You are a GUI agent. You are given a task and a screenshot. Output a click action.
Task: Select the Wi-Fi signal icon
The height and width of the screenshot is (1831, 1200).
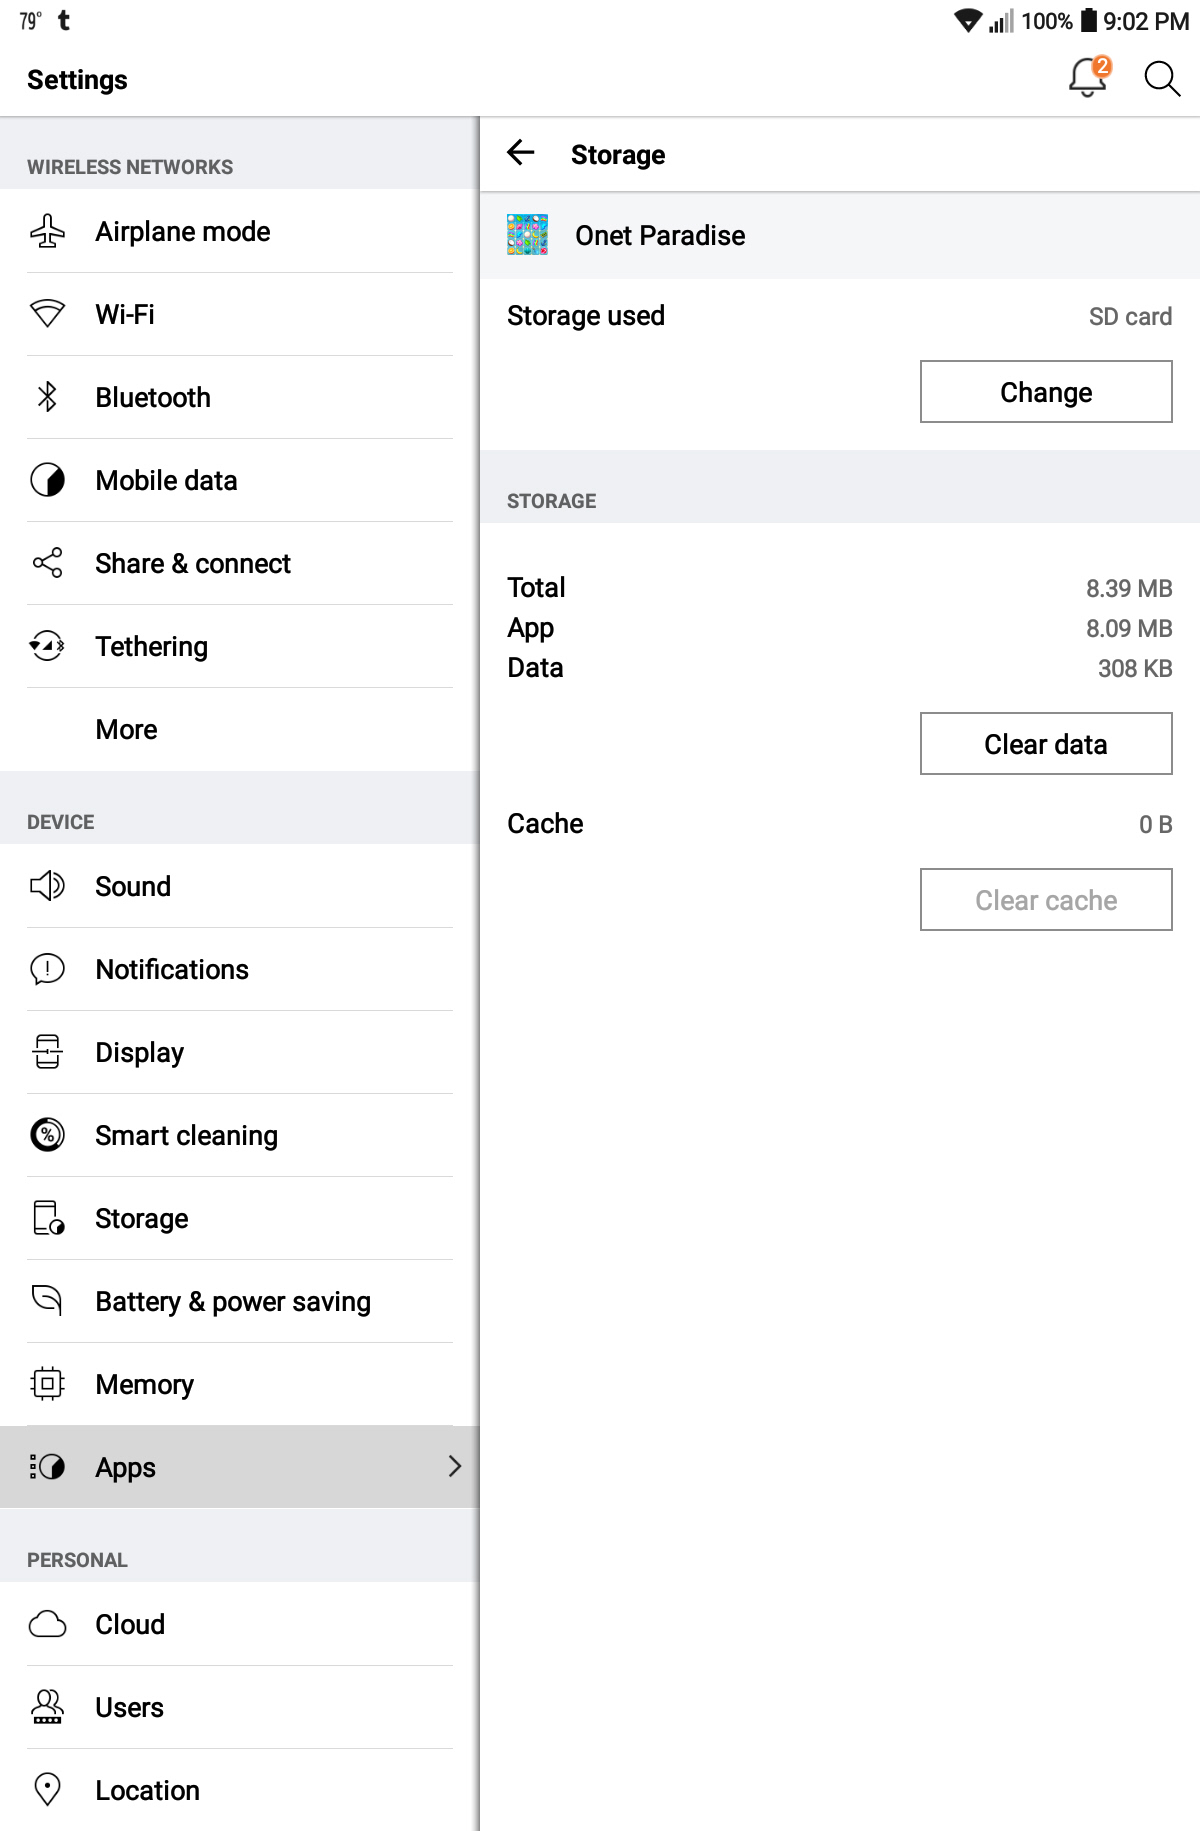[47, 314]
